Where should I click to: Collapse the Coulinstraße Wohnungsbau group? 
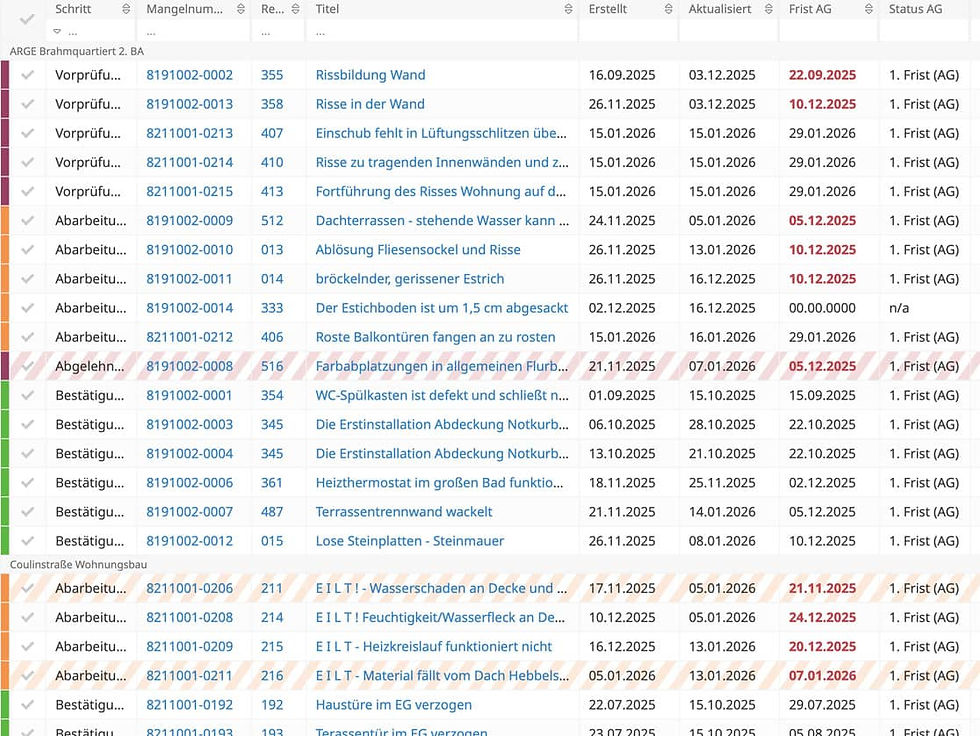click(78, 564)
